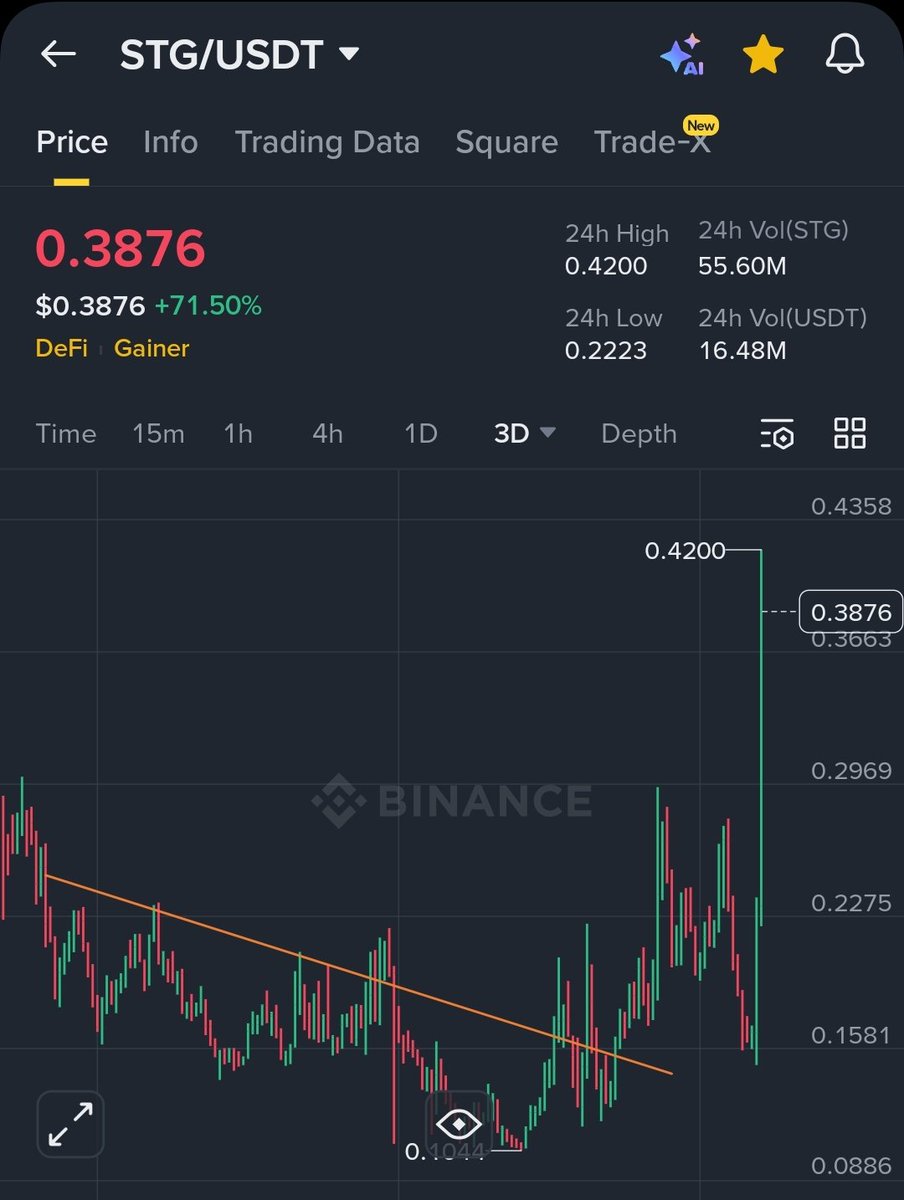Toggle the eye visibility icon on chart
The image size is (904, 1200).
coord(458,1124)
